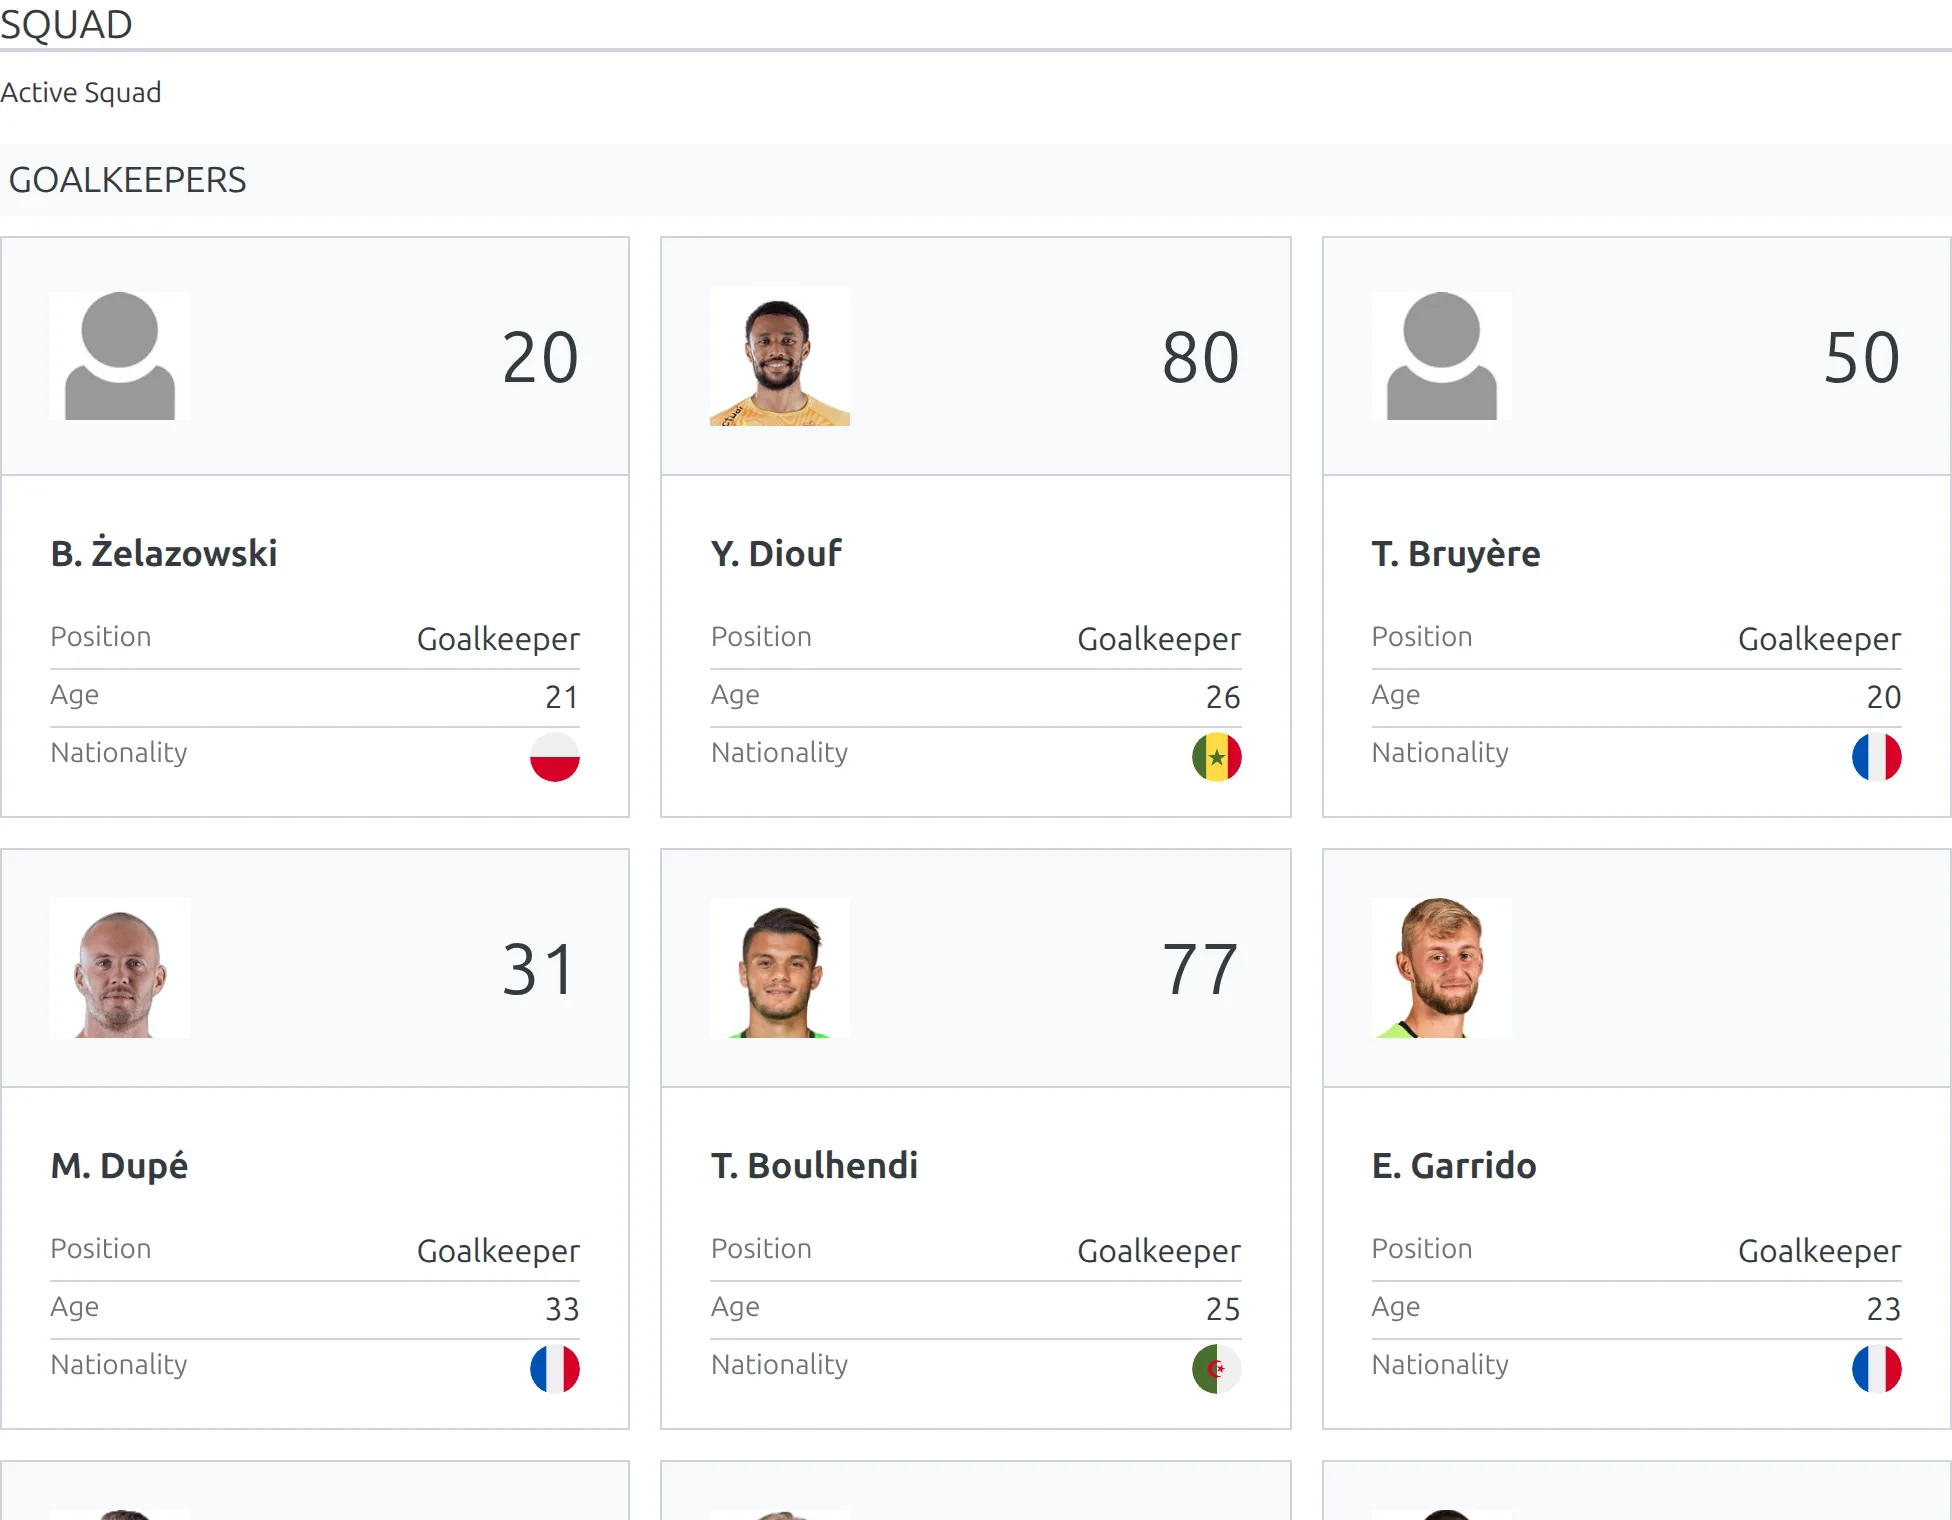
Task: Open M. Dupé player photo
Action: pos(120,968)
